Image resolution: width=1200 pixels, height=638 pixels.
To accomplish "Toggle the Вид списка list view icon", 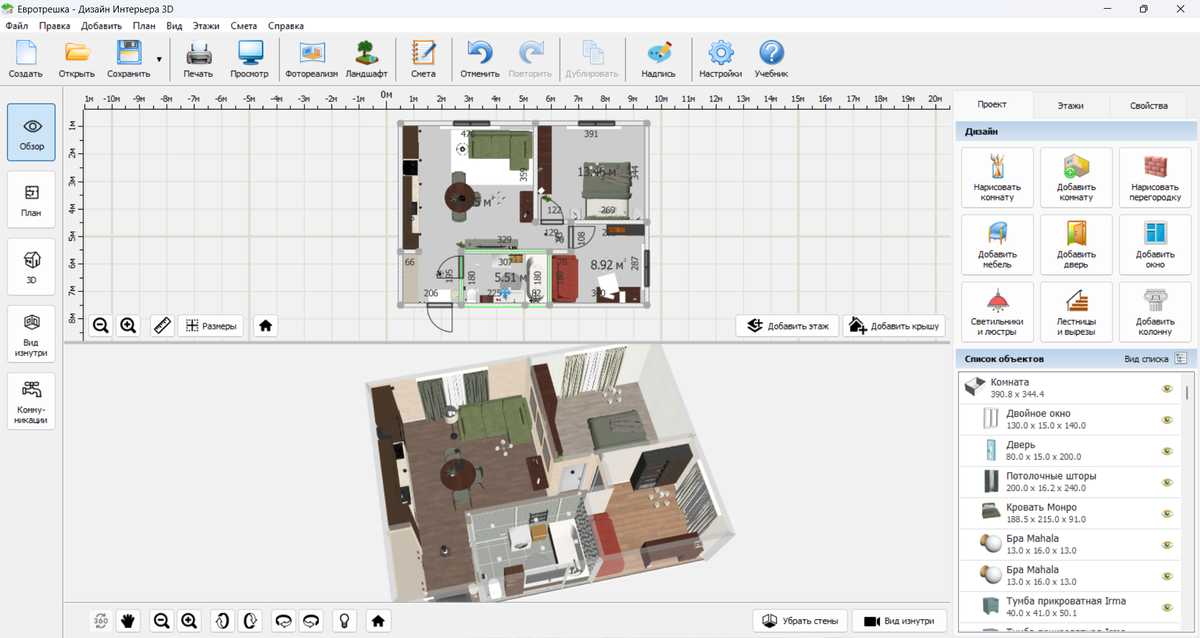I will tap(1180, 358).
